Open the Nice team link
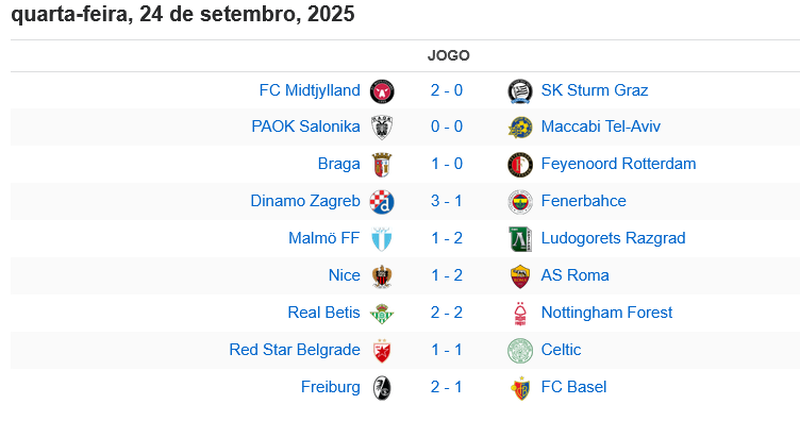Image resolution: width=800 pixels, height=421 pixels. point(343,275)
